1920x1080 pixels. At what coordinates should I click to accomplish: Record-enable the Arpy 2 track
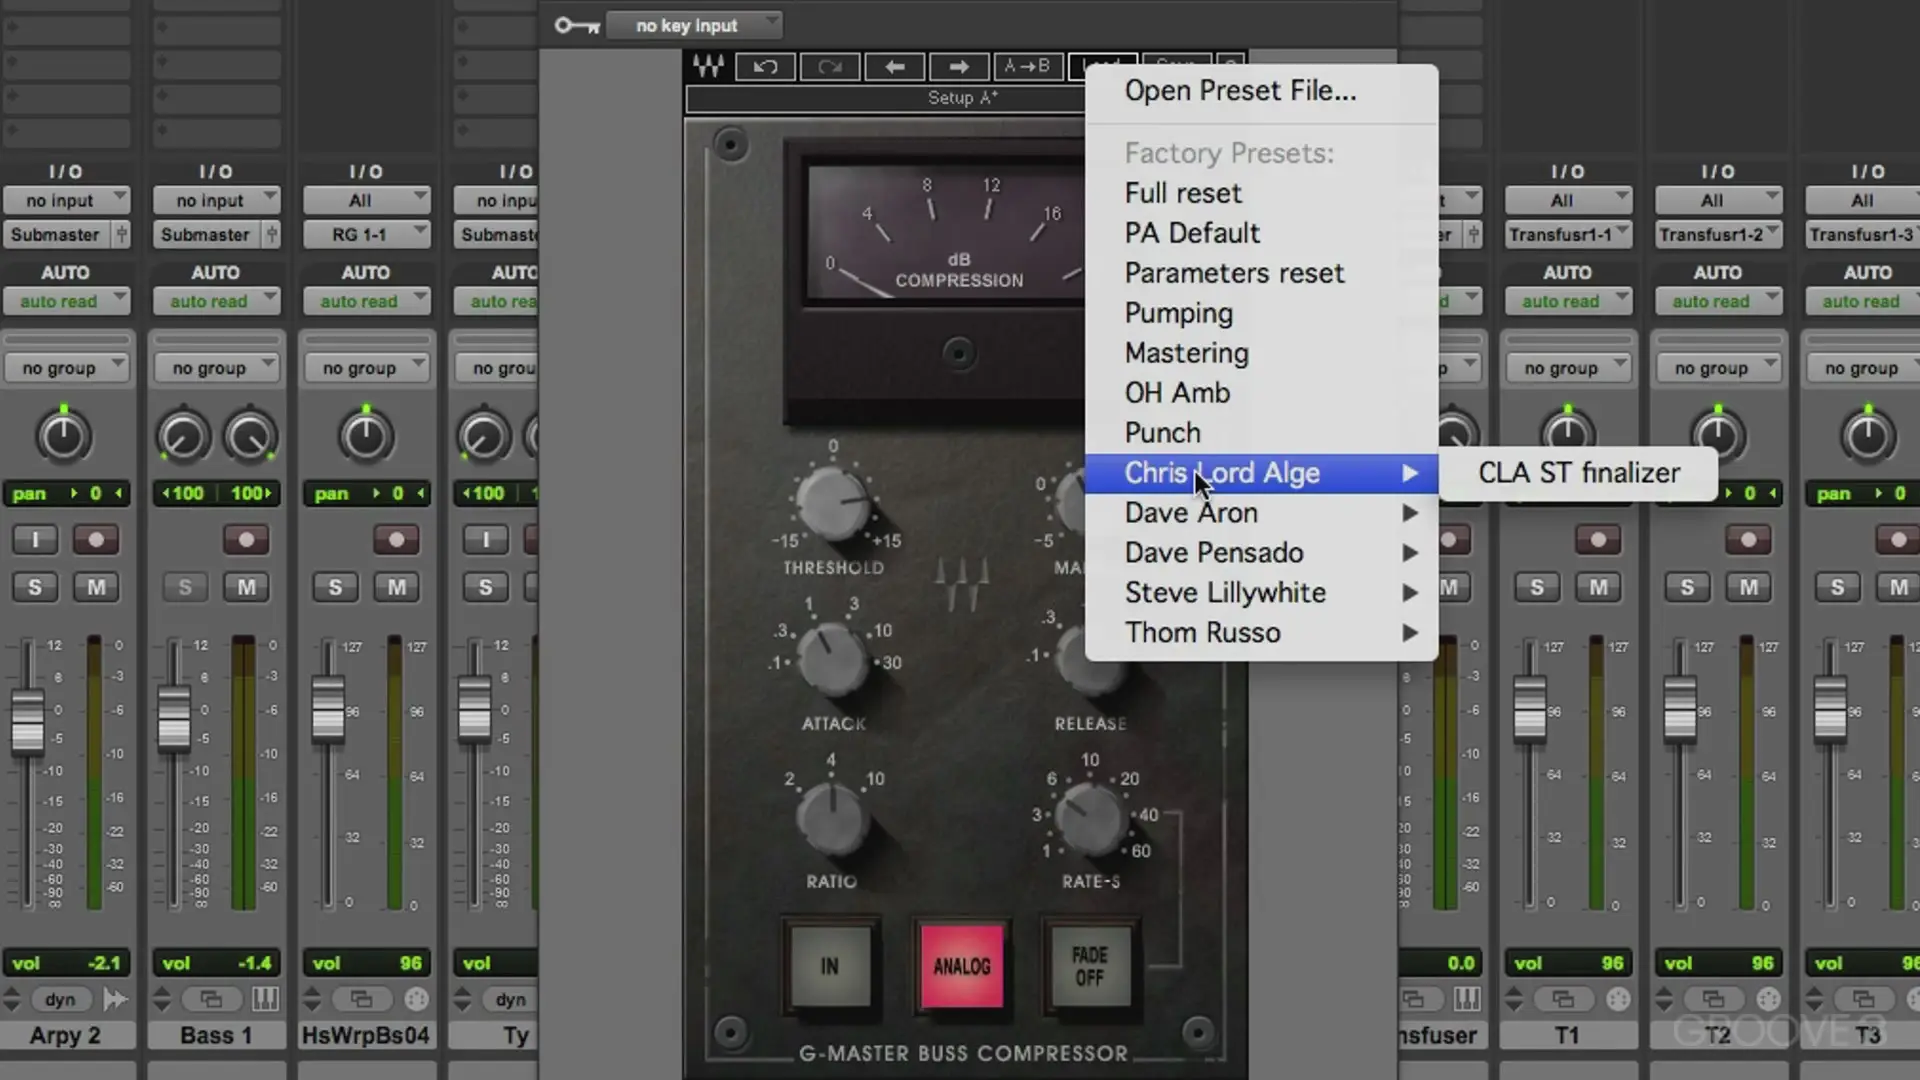pyautogui.click(x=96, y=540)
